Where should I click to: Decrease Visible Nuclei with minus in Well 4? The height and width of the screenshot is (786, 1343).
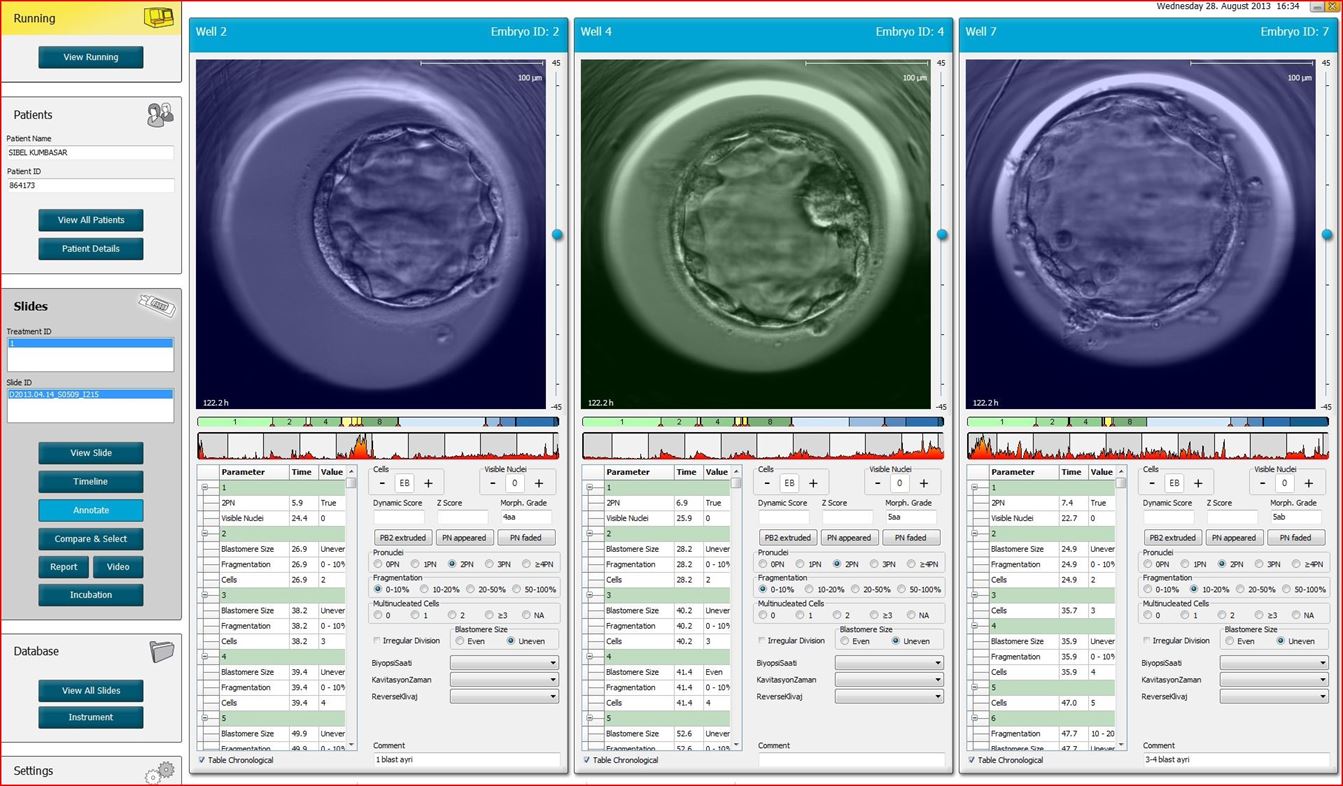pos(877,483)
